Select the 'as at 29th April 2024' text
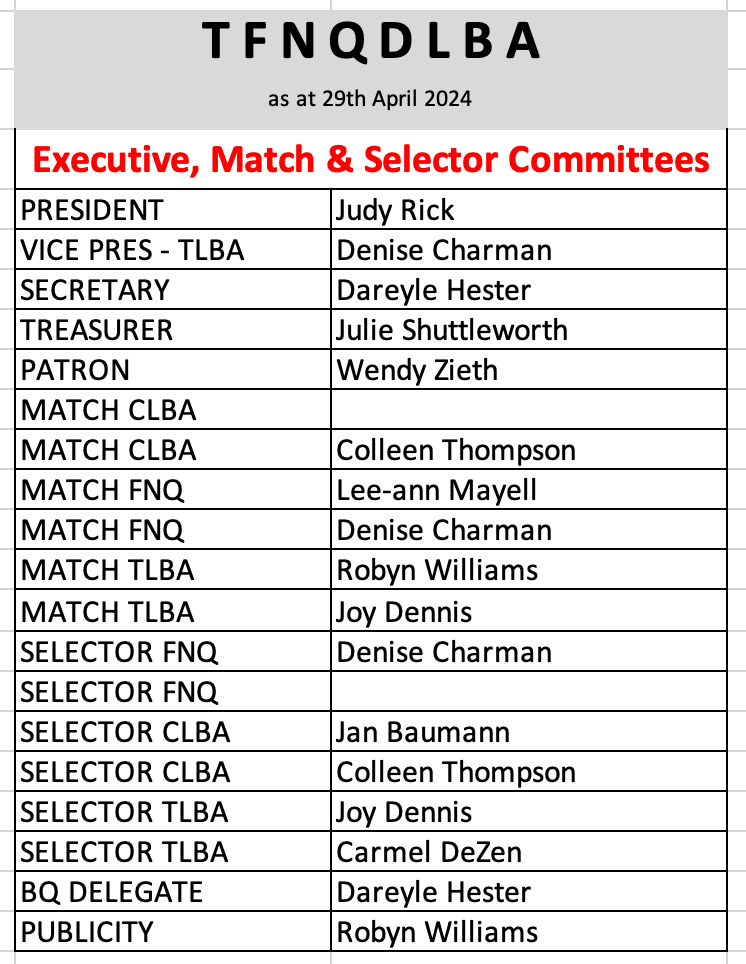The height and width of the screenshot is (964, 746). [370, 99]
